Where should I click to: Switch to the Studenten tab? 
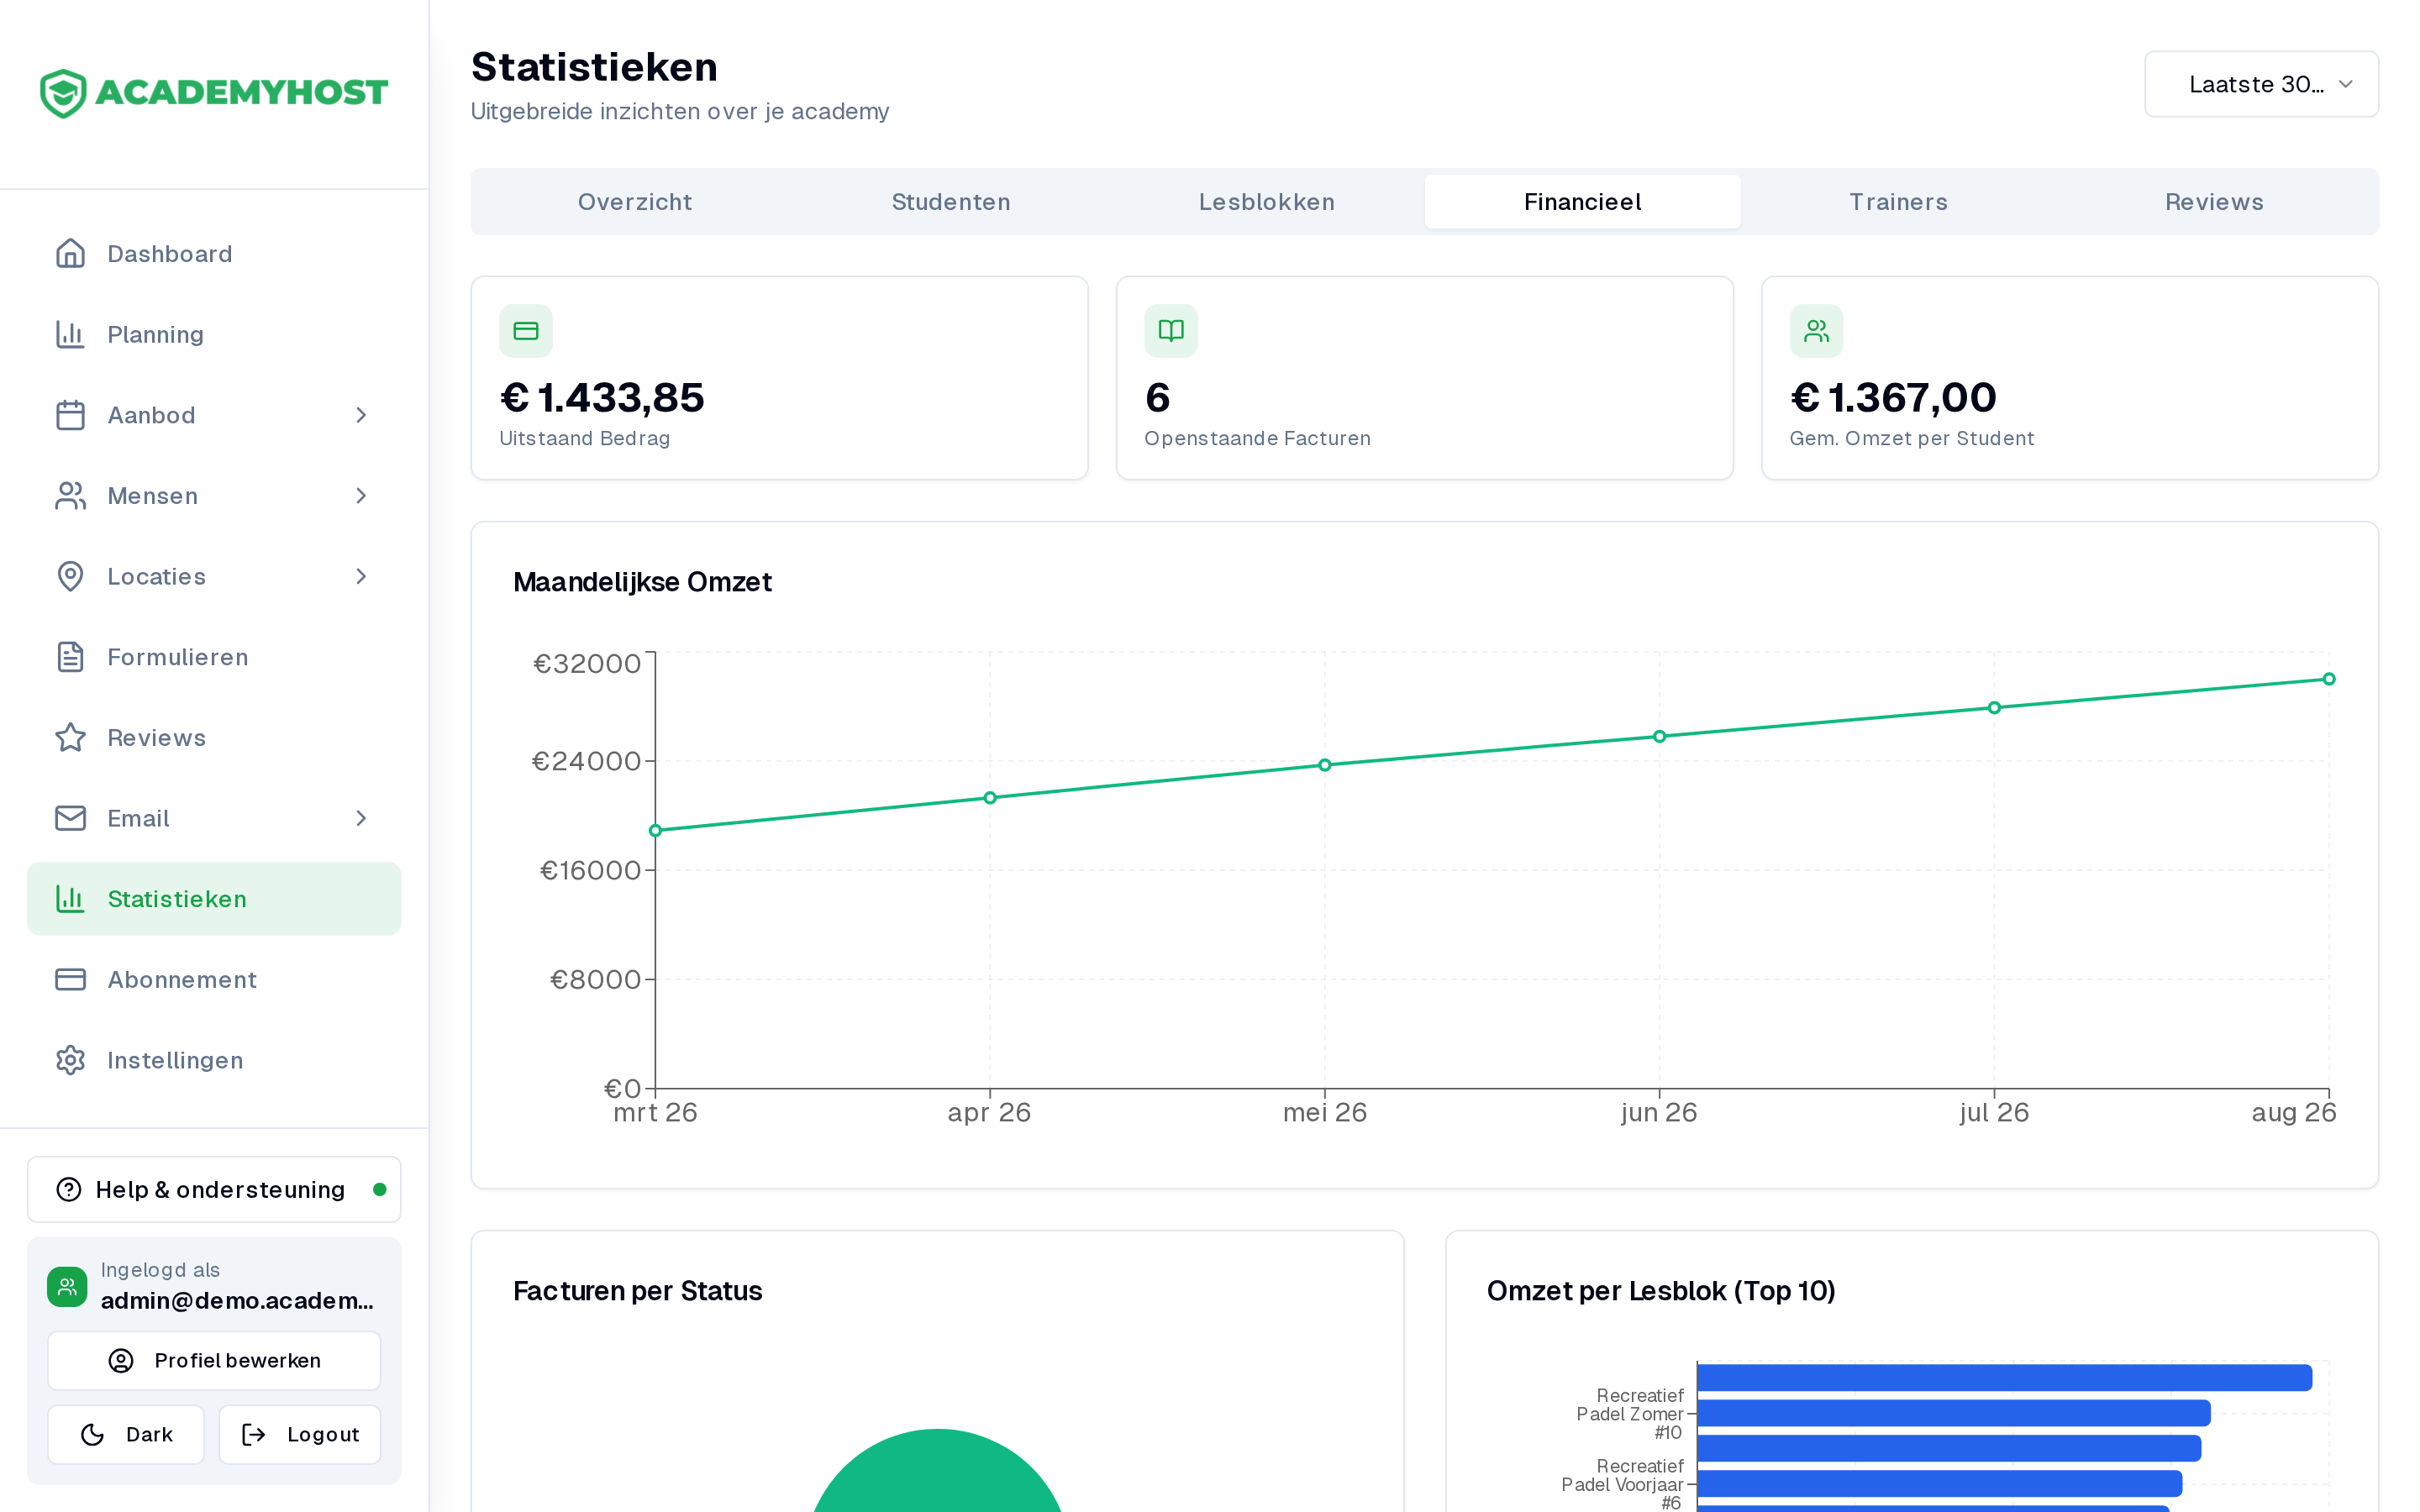951,202
